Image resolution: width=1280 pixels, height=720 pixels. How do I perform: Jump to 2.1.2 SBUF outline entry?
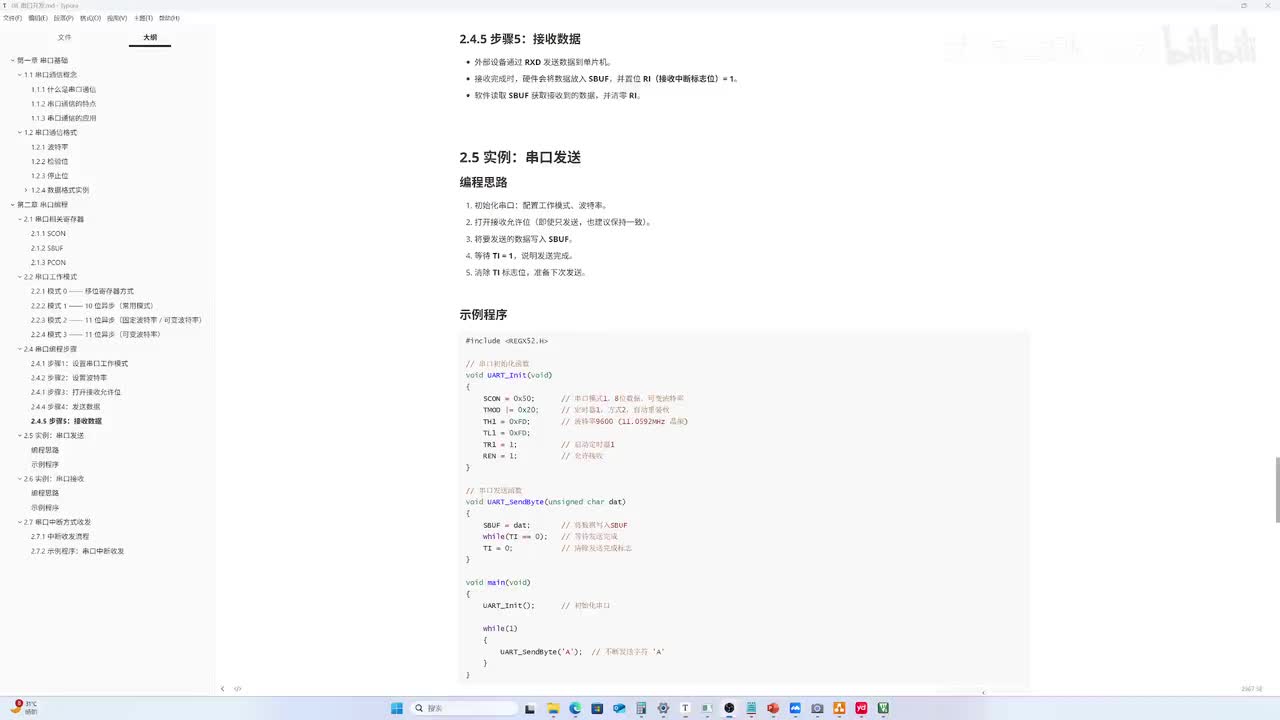coord(47,248)
